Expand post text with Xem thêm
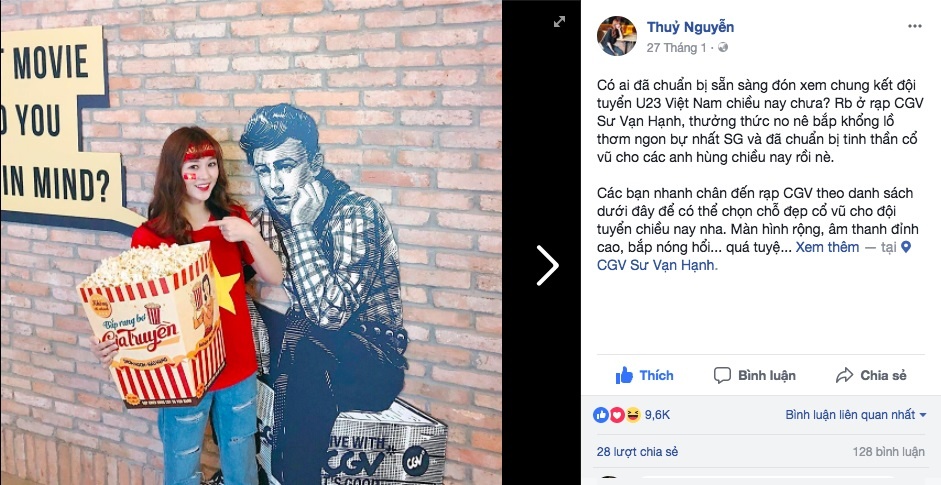 (827, 247)
